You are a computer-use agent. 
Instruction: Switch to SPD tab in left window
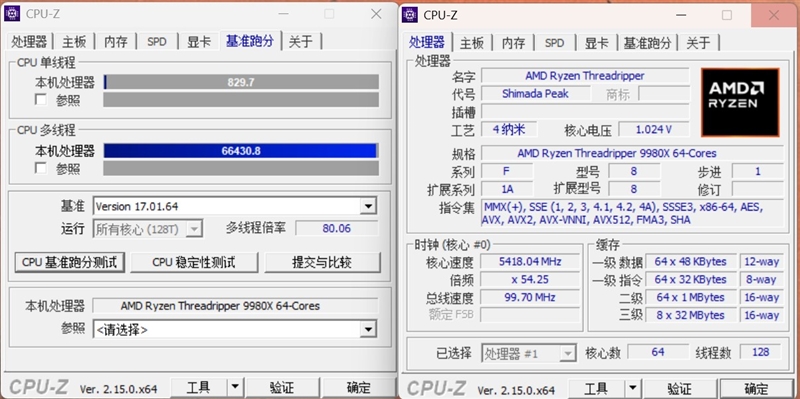pos(157,42)
